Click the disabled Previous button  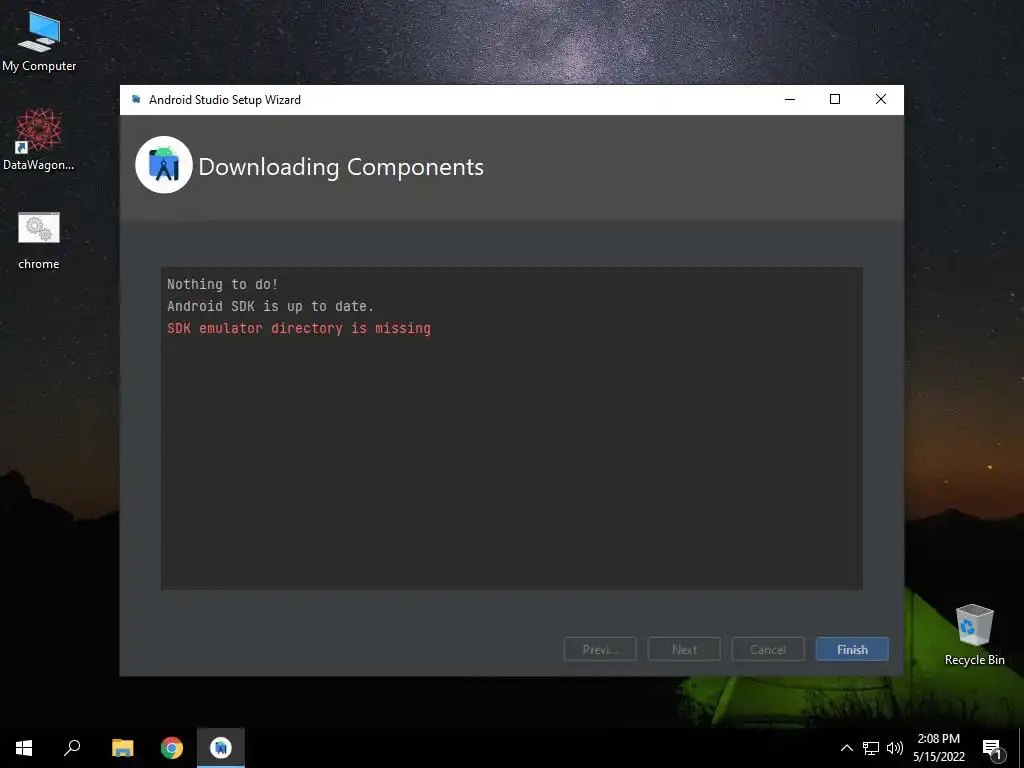coord(600,649)
